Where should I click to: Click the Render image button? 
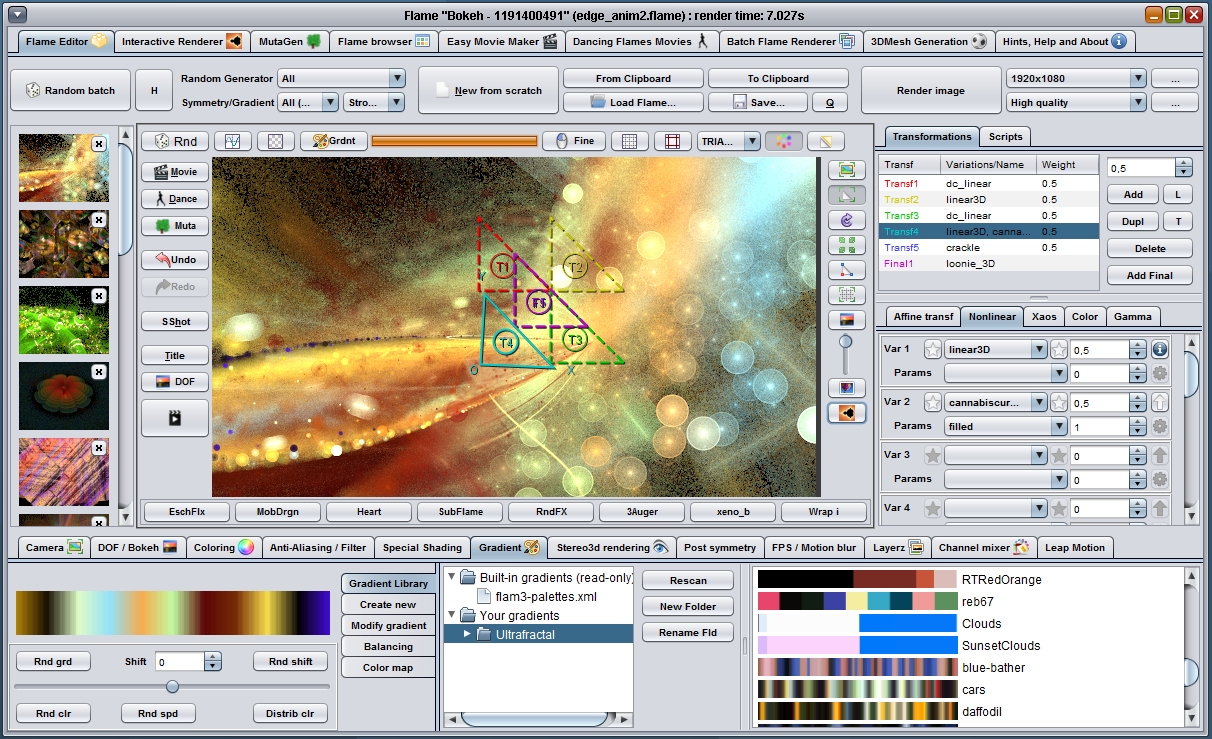pos(930,91)
